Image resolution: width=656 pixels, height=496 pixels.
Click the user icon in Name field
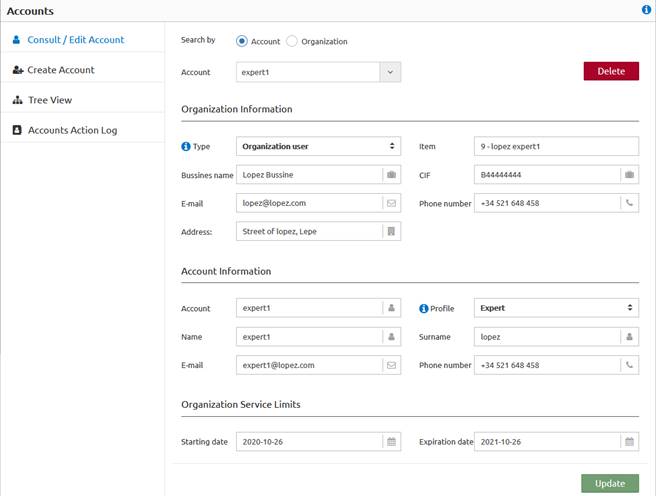392,337
